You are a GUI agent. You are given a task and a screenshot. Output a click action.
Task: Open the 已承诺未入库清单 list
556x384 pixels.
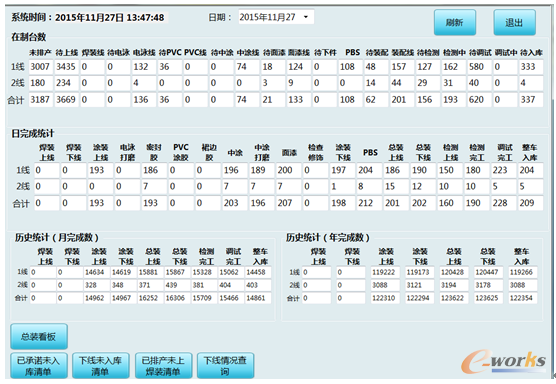pyautogui.click(x=39, y=366)
